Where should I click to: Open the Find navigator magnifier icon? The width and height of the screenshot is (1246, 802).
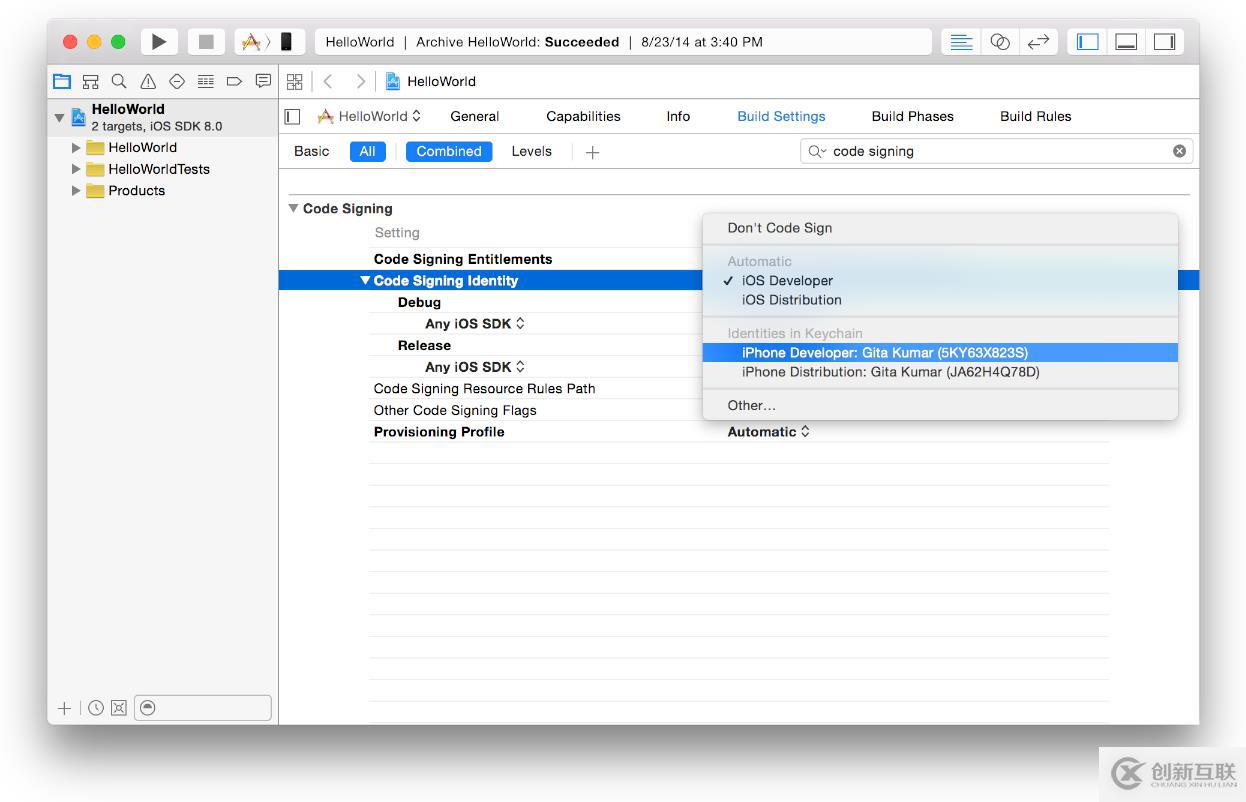[119, 81]
